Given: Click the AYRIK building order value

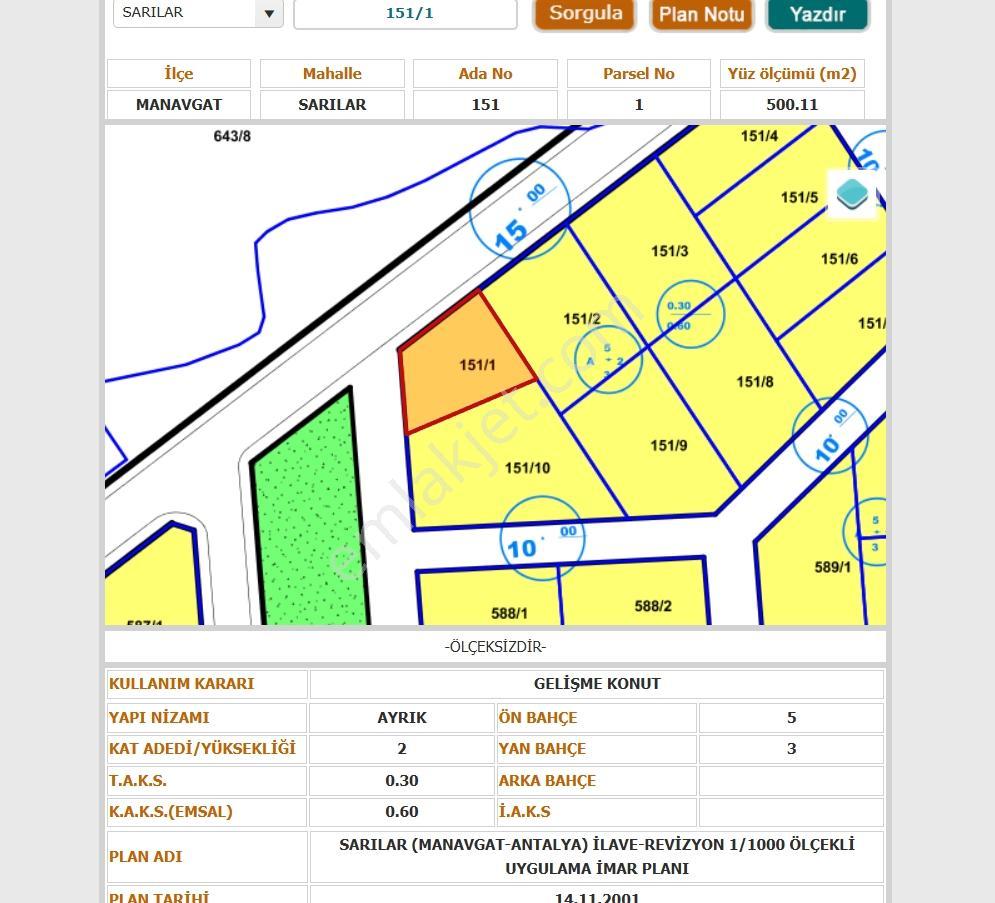Looking at the screenshot, I should (x=402, y=718).
